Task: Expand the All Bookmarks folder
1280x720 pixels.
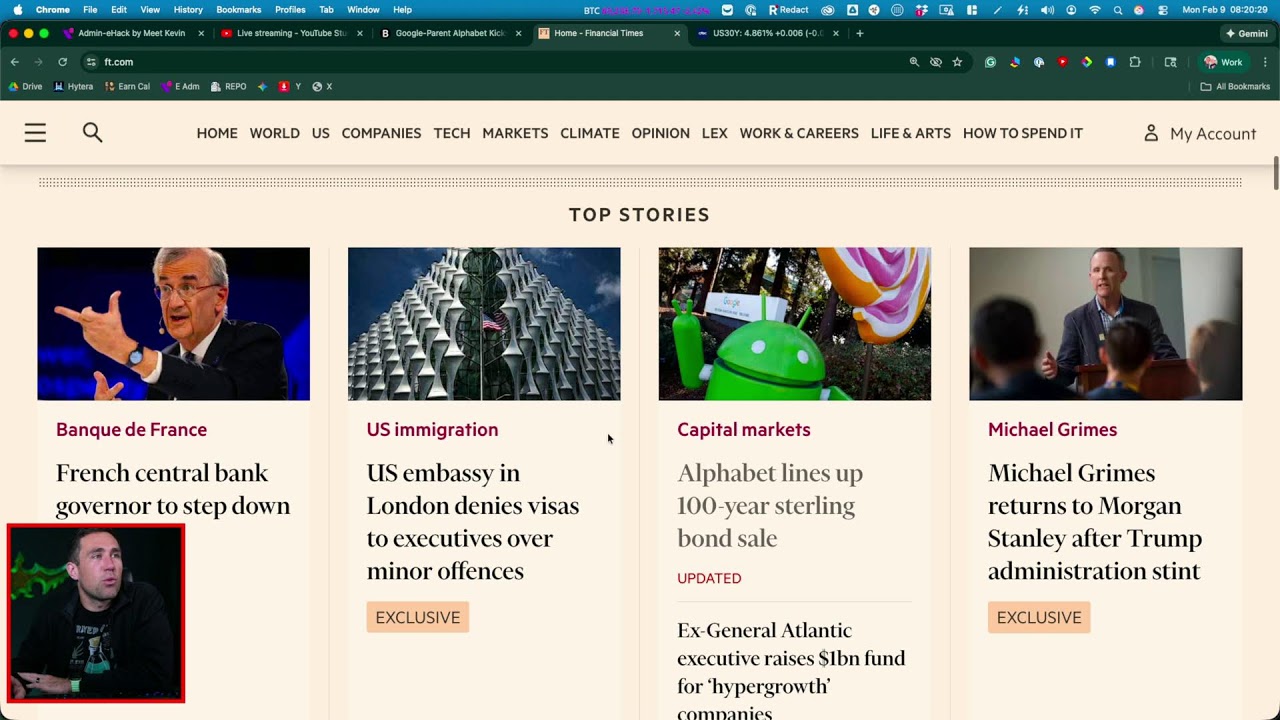Action: pyautogui.click(x=1235, y=87)
